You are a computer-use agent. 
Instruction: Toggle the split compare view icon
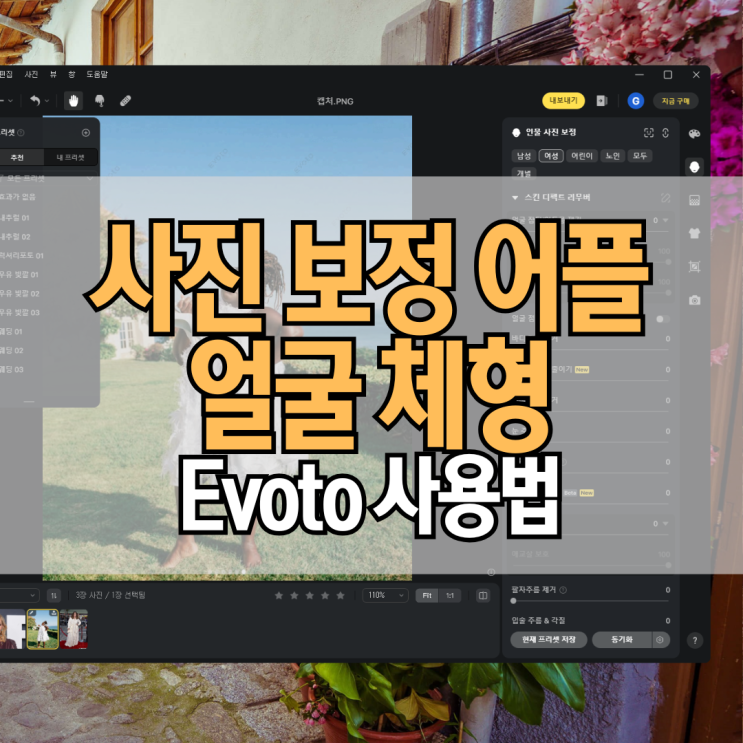[x=483, y=595]
